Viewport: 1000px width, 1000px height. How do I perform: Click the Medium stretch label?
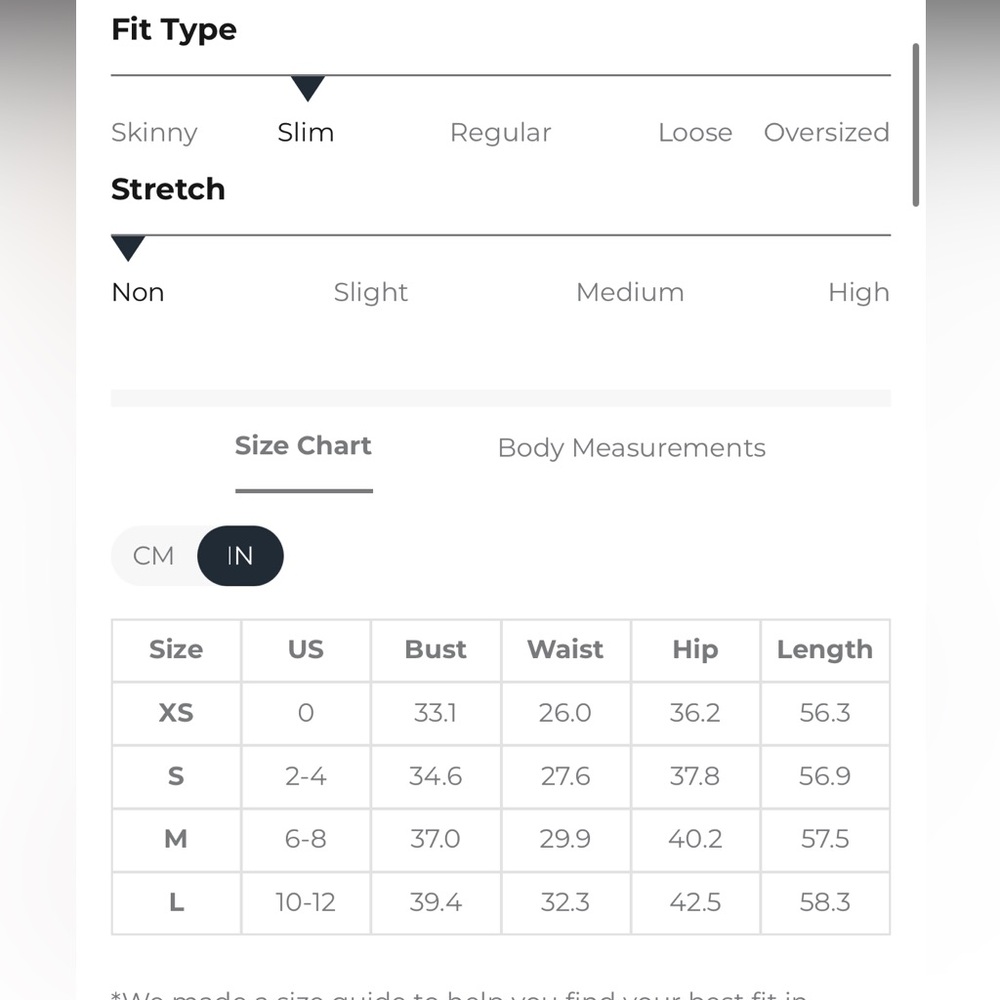click(630, 292)
